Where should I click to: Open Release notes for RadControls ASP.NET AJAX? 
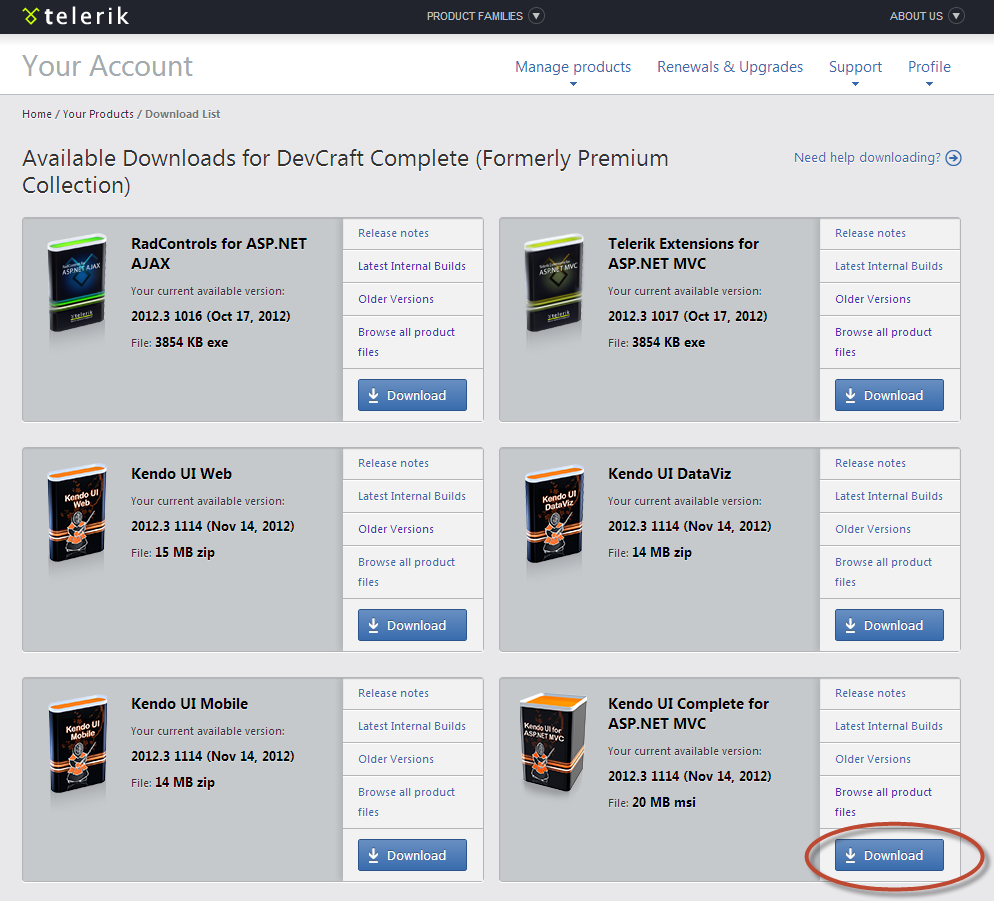click(394, 233)
